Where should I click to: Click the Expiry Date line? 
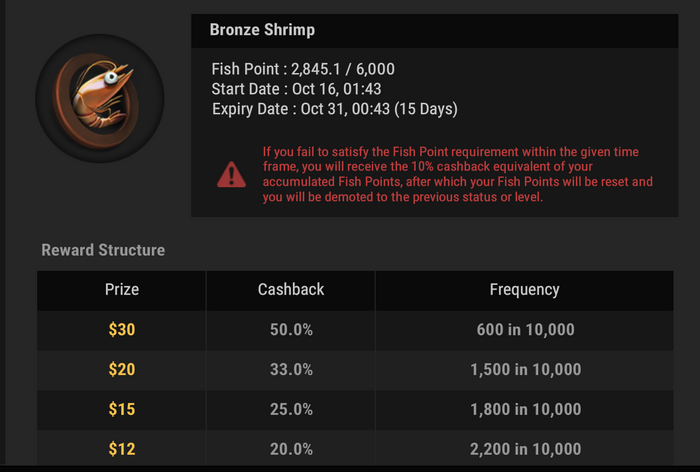point(334,109)
